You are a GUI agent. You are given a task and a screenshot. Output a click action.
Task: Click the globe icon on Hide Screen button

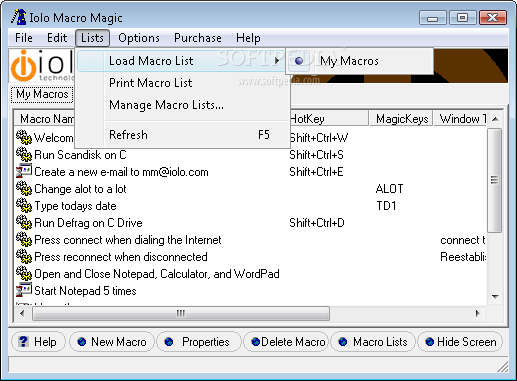click(x=430, y=342)
